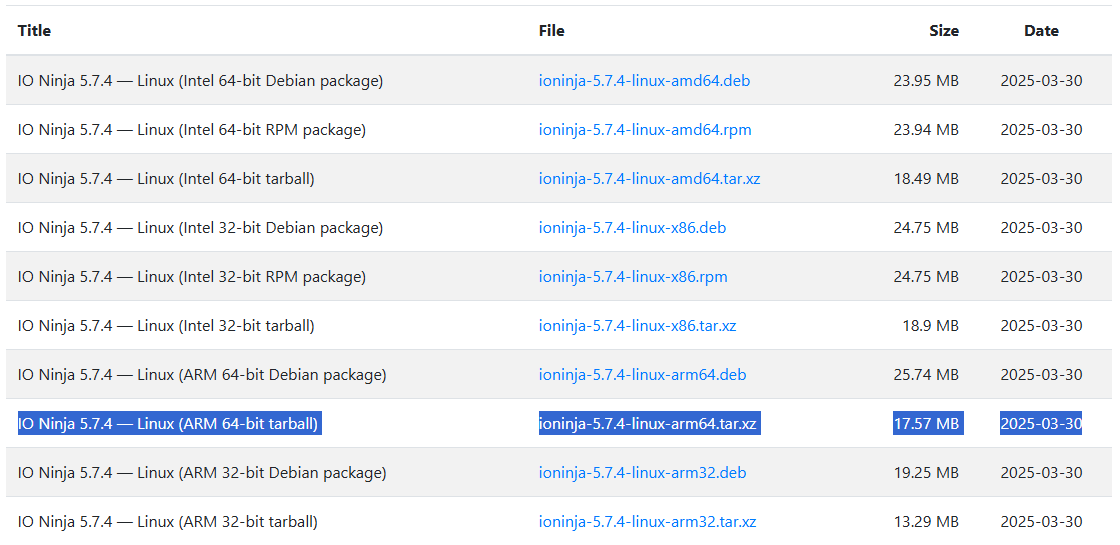Open ioninja-5.7.4-linux-x86.tar.xz link
The width and height of the screenshot is (1120, 545).
coord(637,326)
